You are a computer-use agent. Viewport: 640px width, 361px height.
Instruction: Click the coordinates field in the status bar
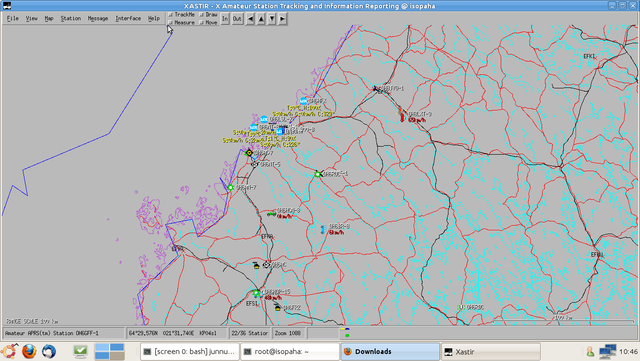coord(176,333)
